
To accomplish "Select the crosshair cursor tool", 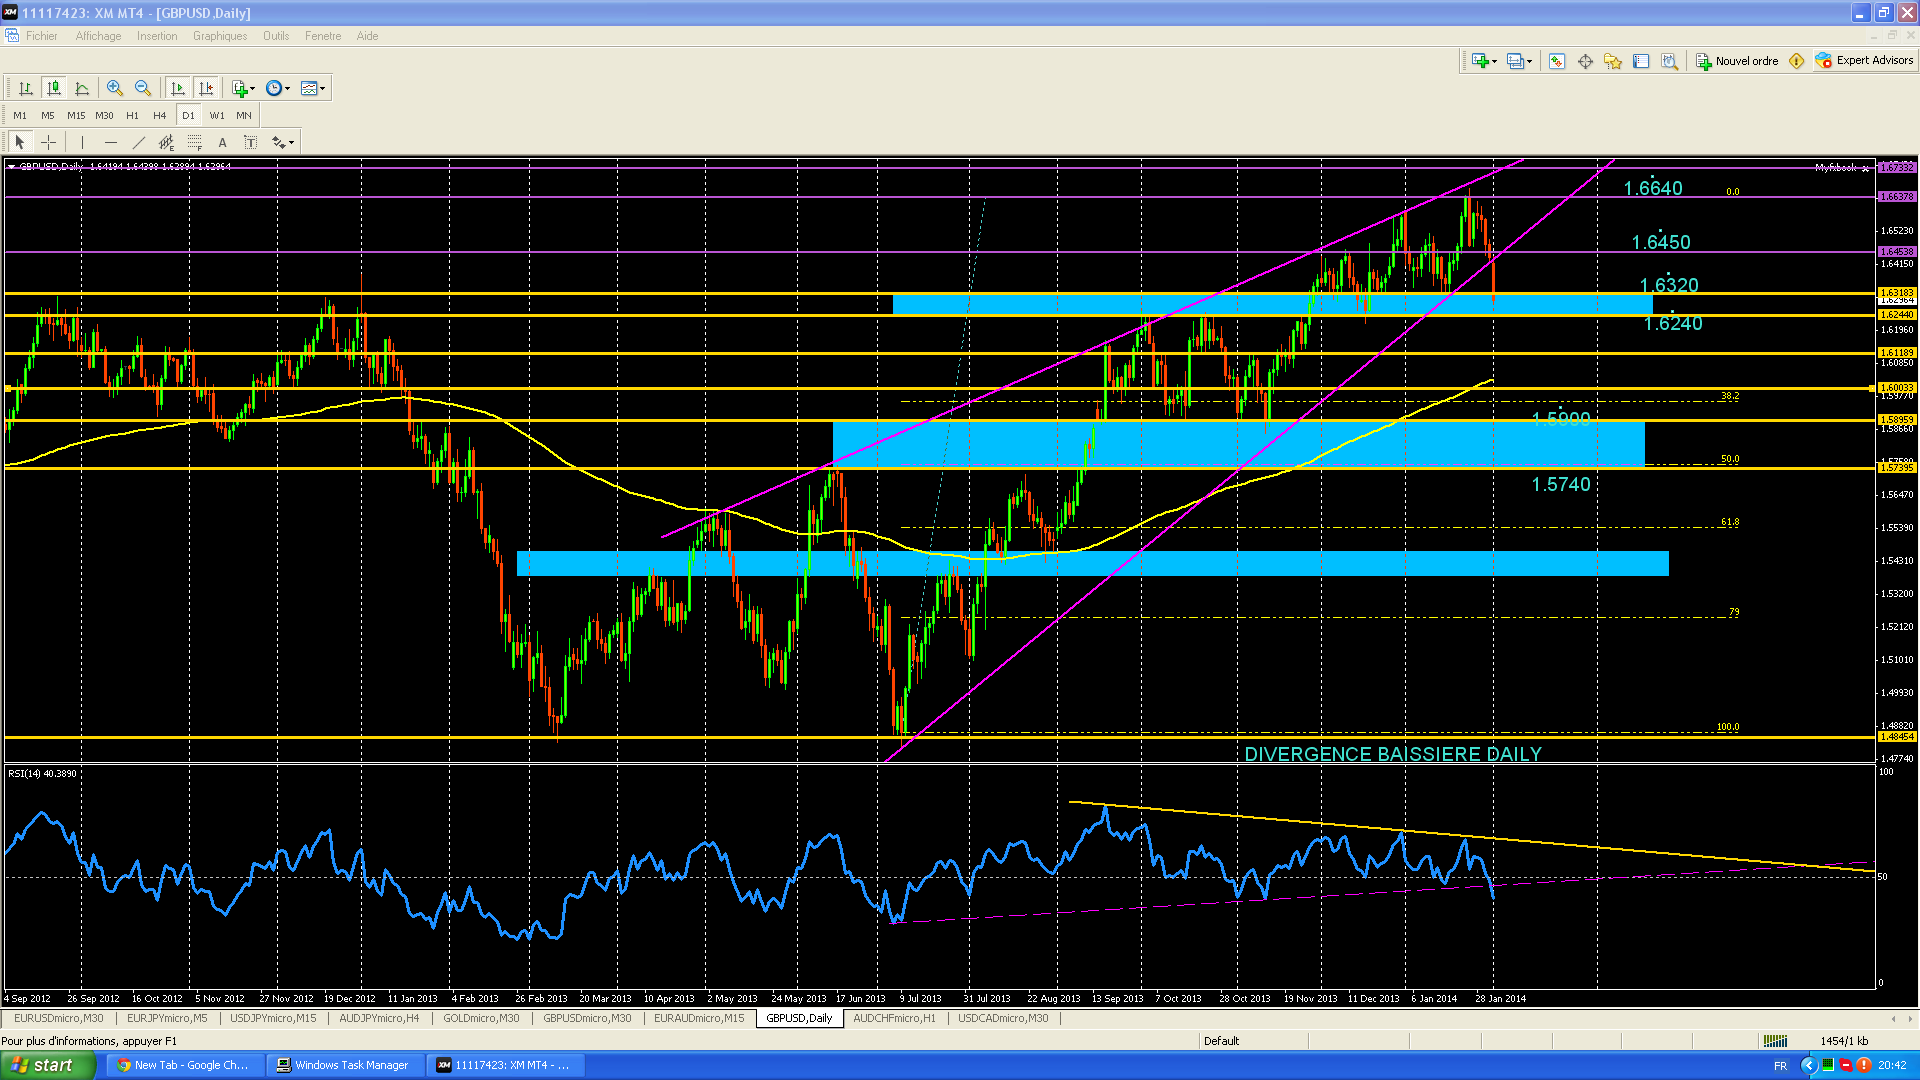I will tap(48, 142).
